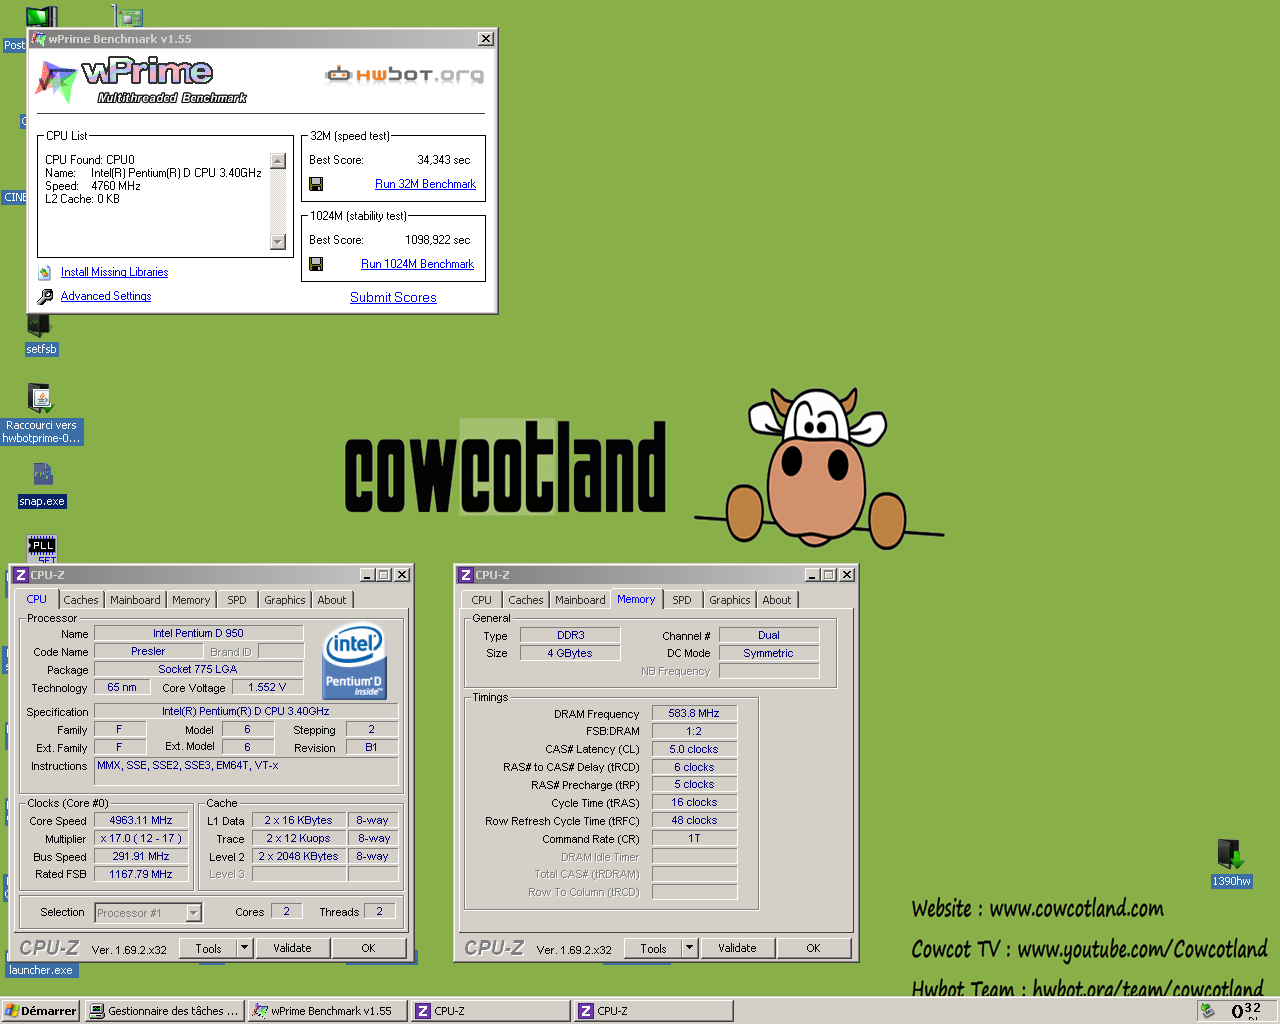Click the hwbot.org logo in wPrime
The image size is (1280, 1024).
click(x=404, y=74)
